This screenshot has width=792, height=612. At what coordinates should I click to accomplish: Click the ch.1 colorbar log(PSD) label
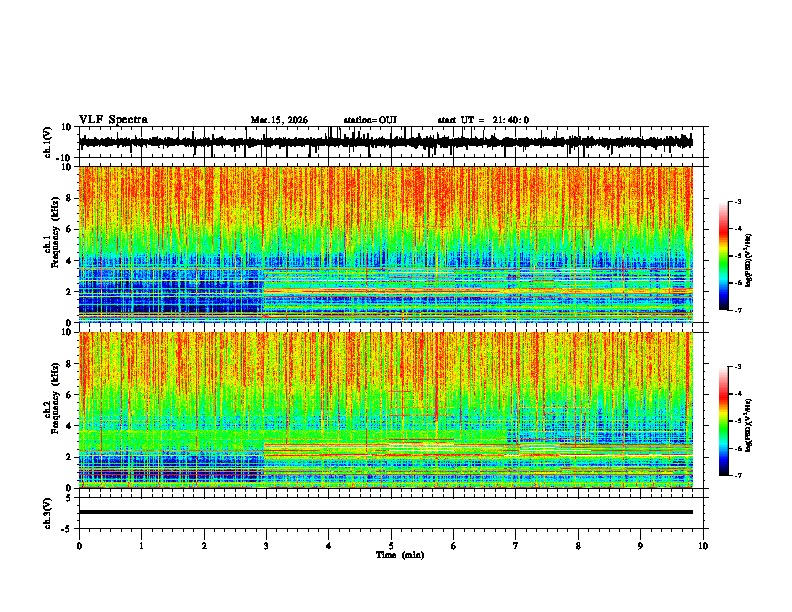749,261
